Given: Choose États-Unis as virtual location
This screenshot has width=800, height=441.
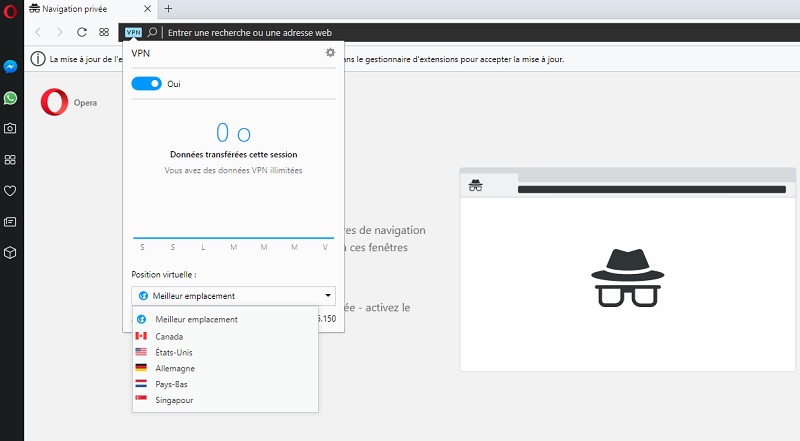Looking at the screenshot, I should pos(225,352).
